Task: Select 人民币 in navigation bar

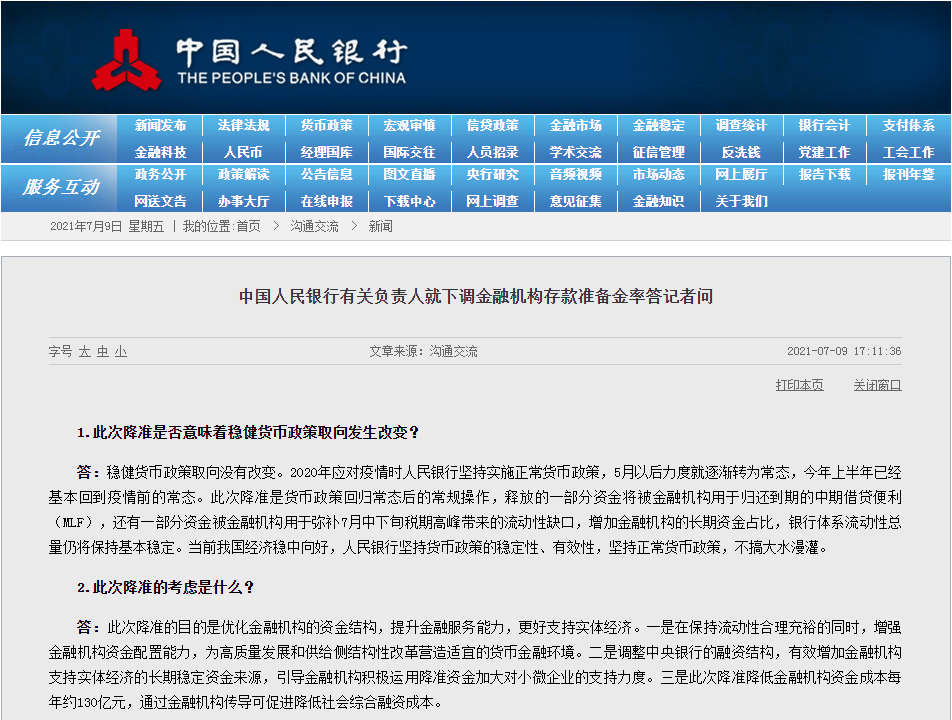Action: 243,152
